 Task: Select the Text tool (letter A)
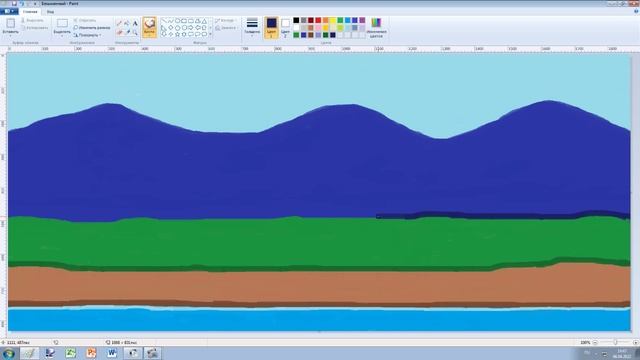(x=135, y=23)
